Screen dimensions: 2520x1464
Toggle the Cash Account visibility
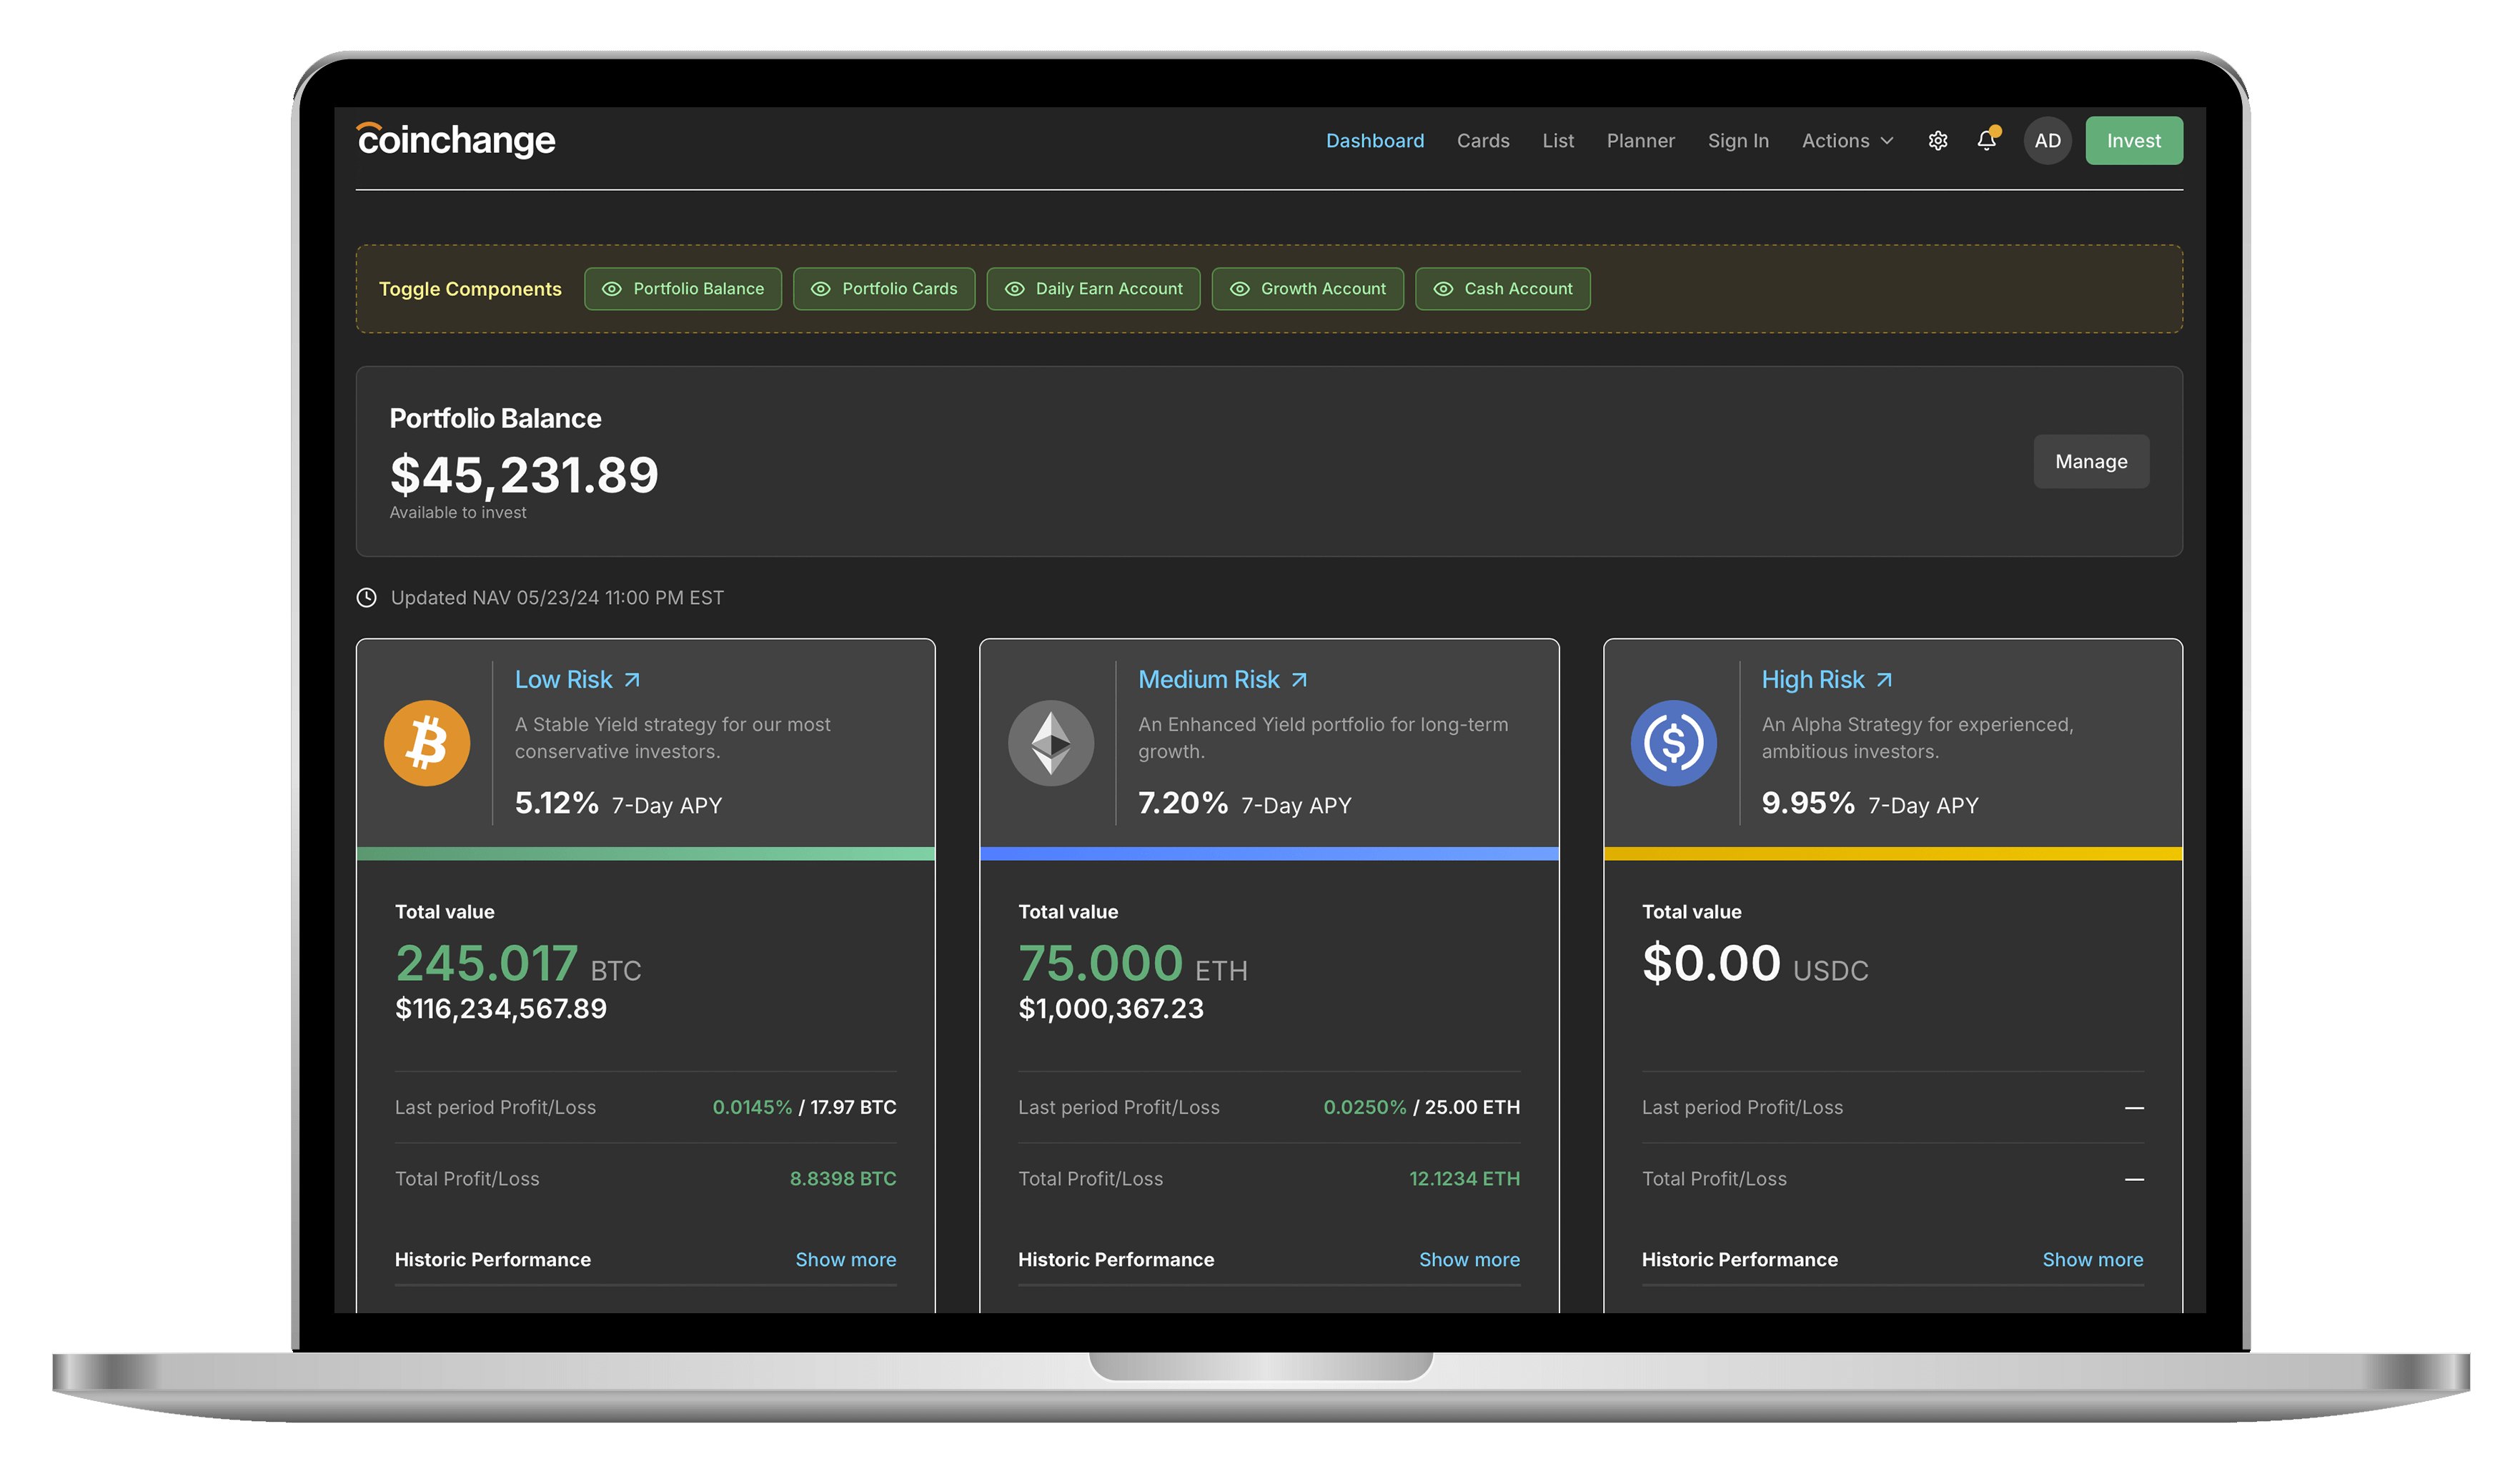[1503, 288]
